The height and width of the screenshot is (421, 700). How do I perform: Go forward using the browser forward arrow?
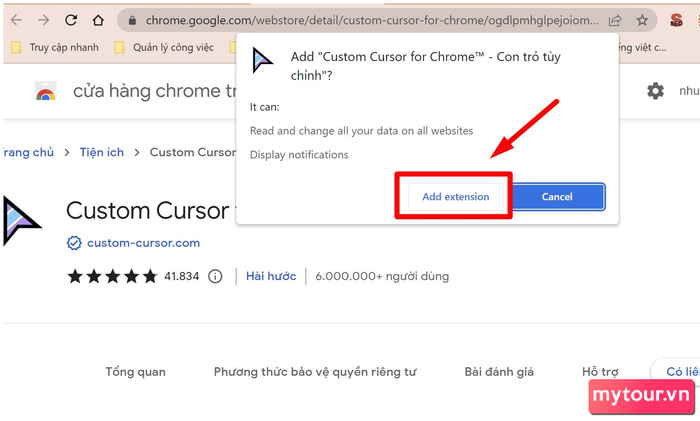pos(43,20)
